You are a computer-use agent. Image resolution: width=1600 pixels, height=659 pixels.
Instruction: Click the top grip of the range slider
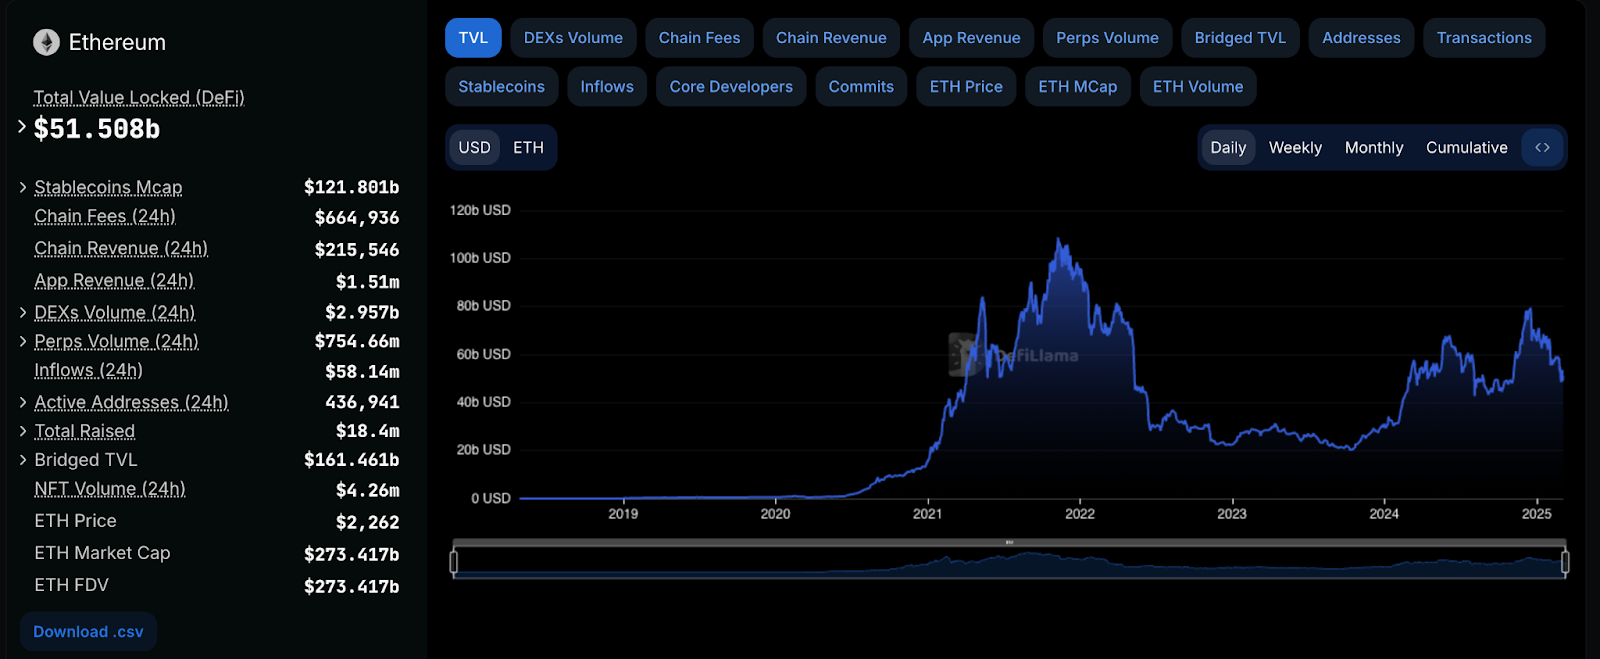1009,542
